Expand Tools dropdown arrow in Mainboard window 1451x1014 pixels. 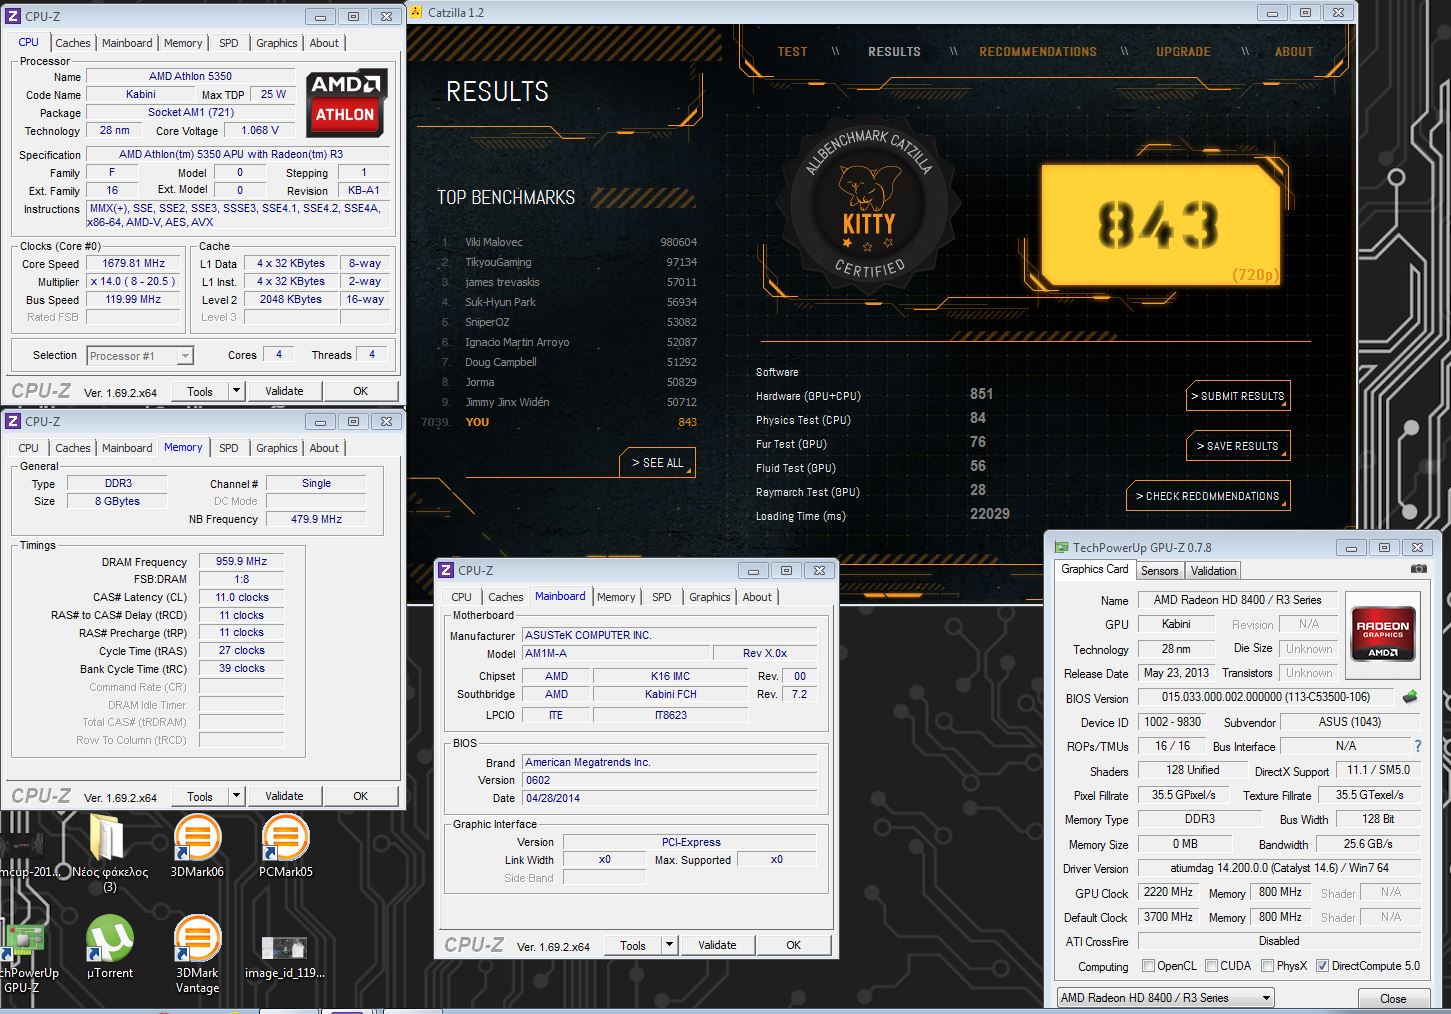pos(669,945)
